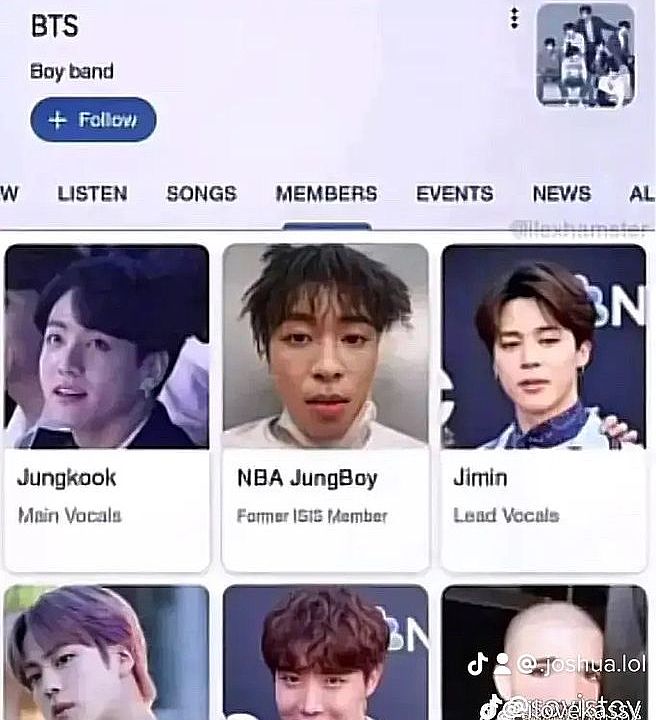The width and height of the screenshot is (656, 720).
Task: Open the NEWS tab
Action: point(561,193)
